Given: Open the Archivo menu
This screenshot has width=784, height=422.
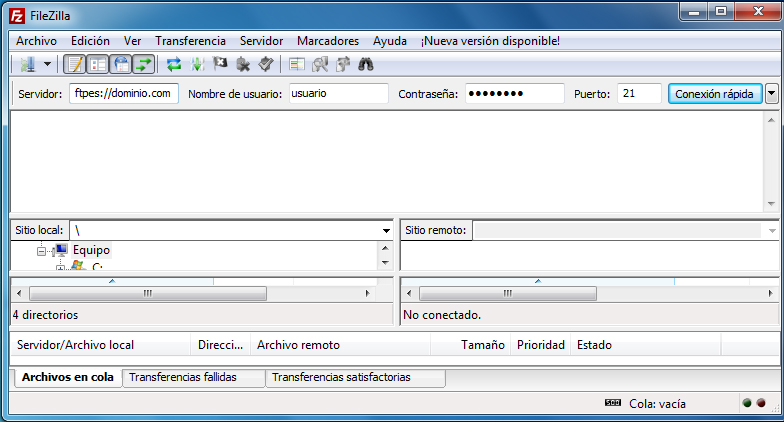Looking at the screenshot, I should coord(36,41).
